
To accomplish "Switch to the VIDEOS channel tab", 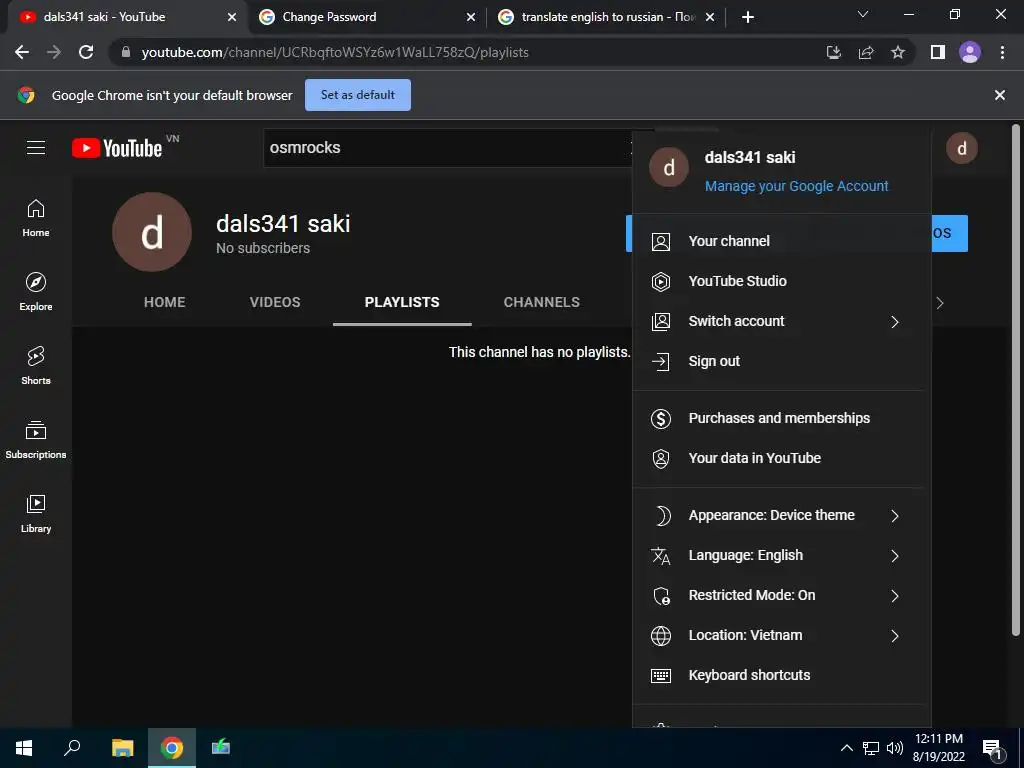I will coord(275,302).
